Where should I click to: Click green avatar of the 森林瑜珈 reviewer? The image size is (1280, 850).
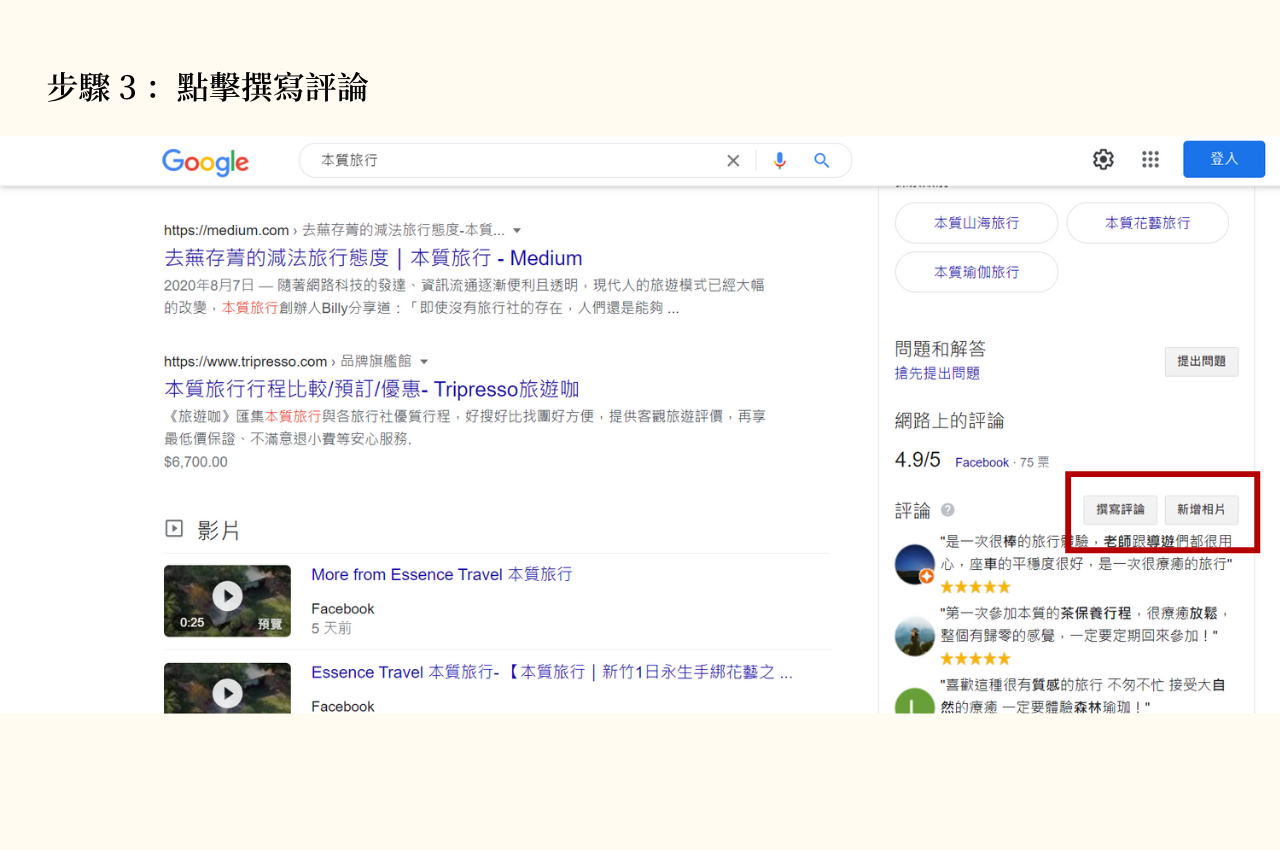point(914,700)
